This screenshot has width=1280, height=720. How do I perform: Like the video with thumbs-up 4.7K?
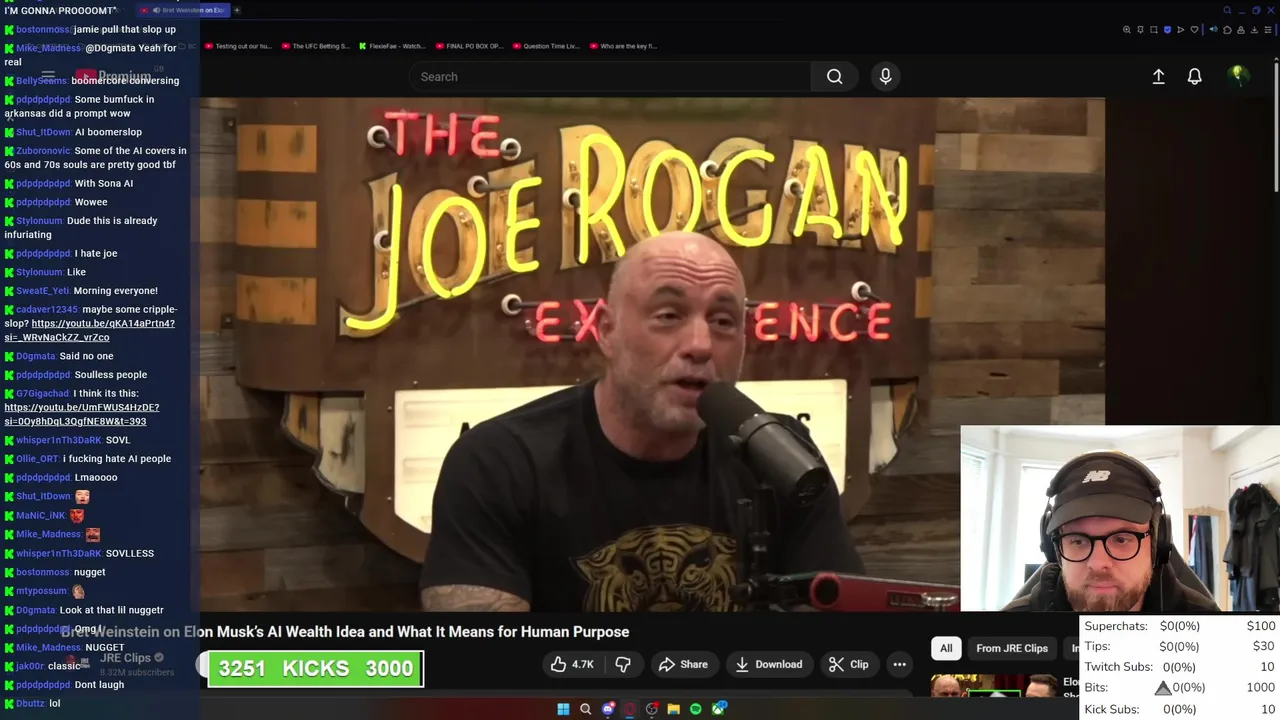click(572, 664)
